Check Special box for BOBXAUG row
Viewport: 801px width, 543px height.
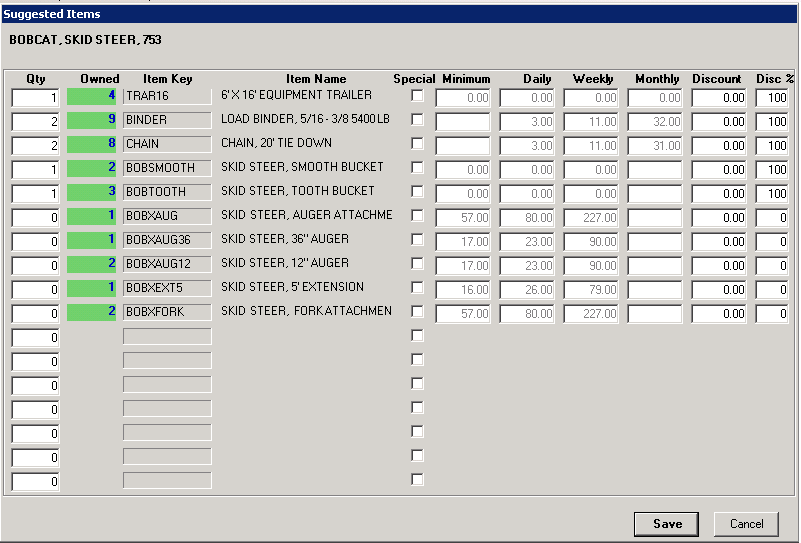click(x=417, y=216)
